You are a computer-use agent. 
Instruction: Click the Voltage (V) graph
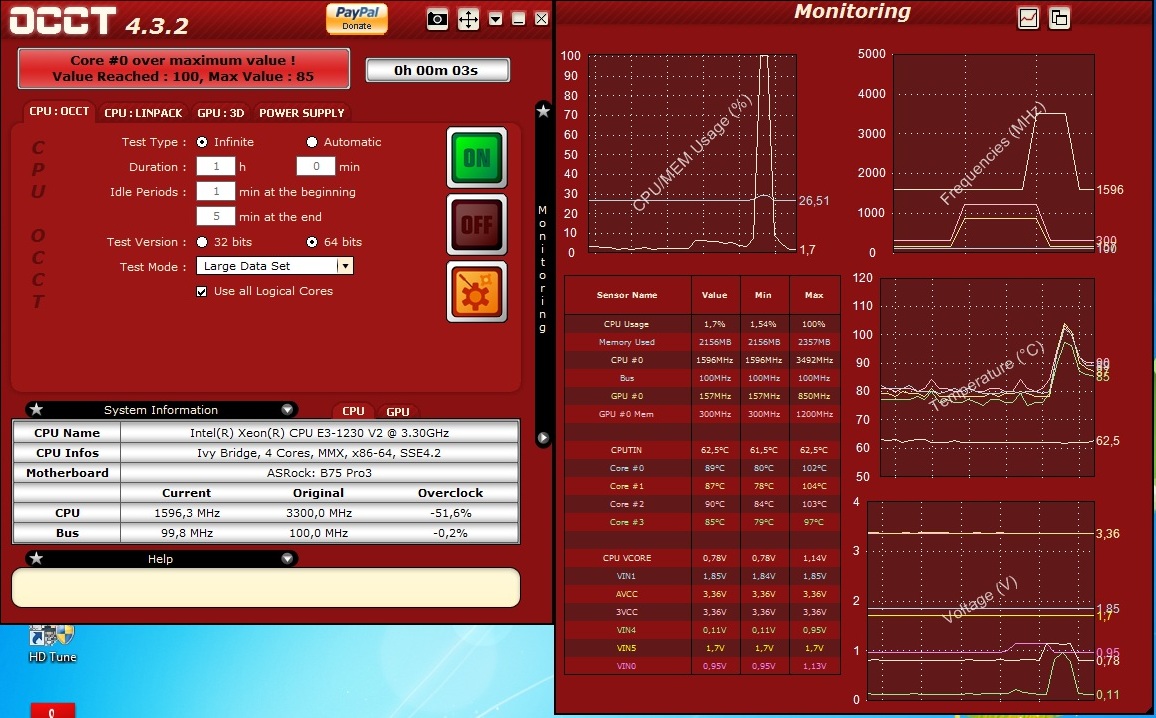click(981, 601)
